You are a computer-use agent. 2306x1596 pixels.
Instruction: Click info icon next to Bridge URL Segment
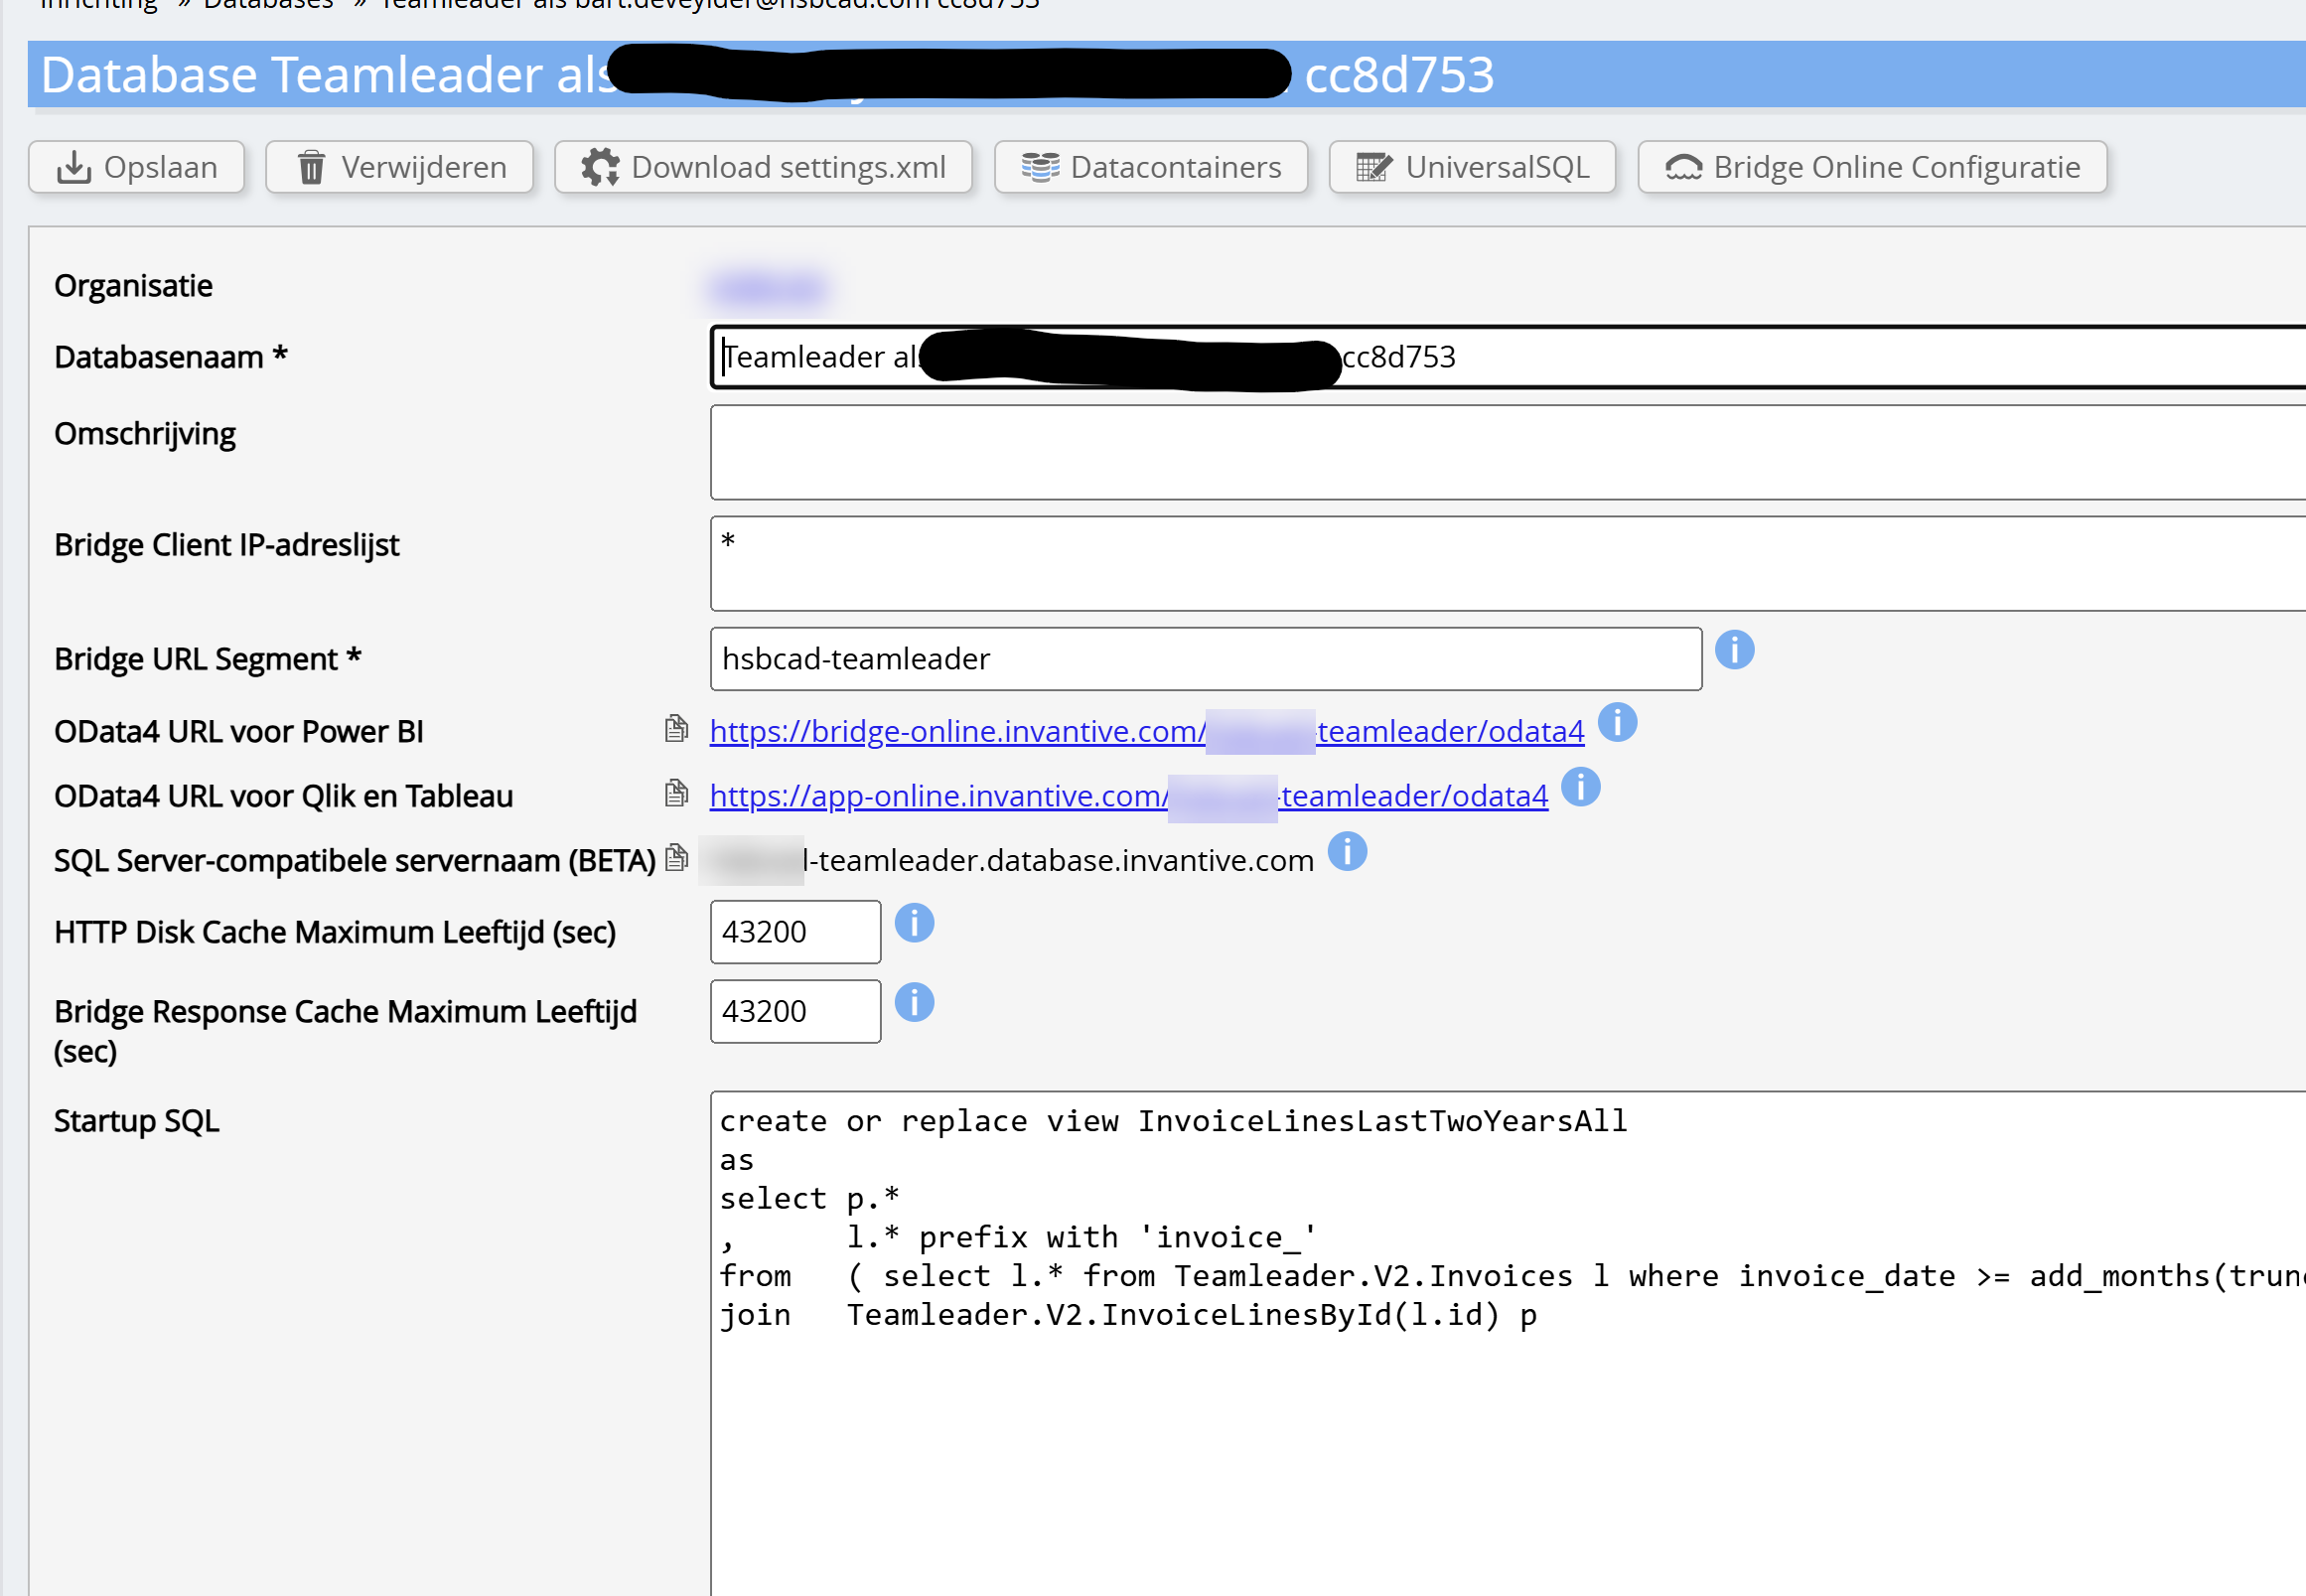(x=1734, y=650)
